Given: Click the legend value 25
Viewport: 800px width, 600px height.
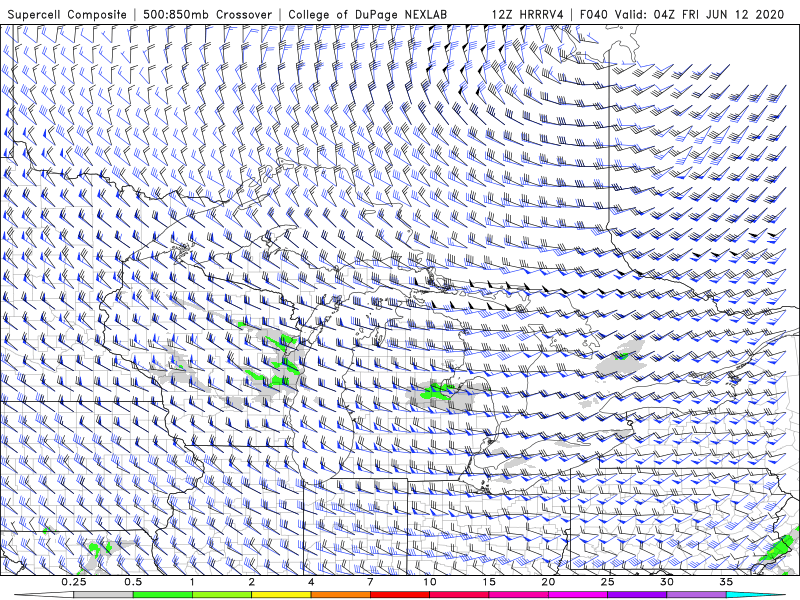Looking at the screenshot, I should point(608,582).
